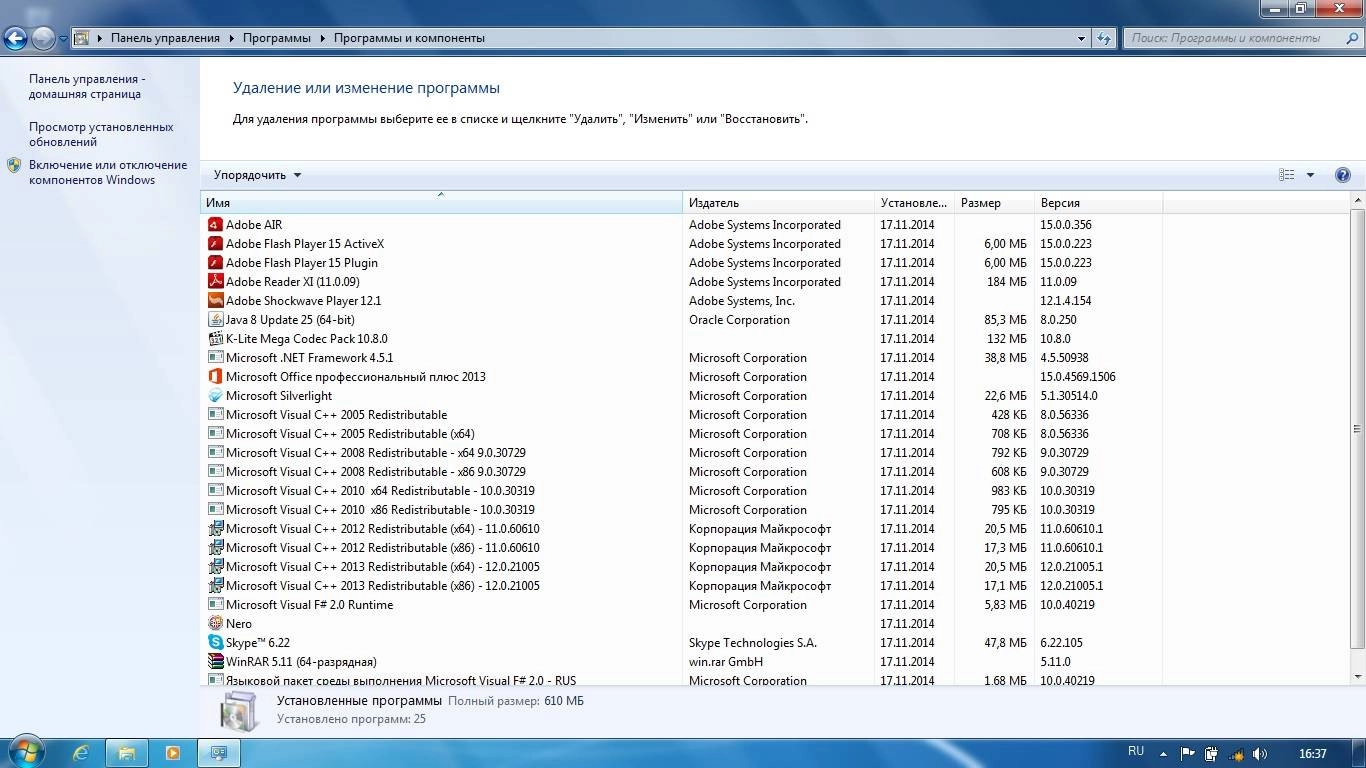Click the Nero program icon
Image resolution: width=1366 pixels, height=768 pixels.
tap(215, 624)
